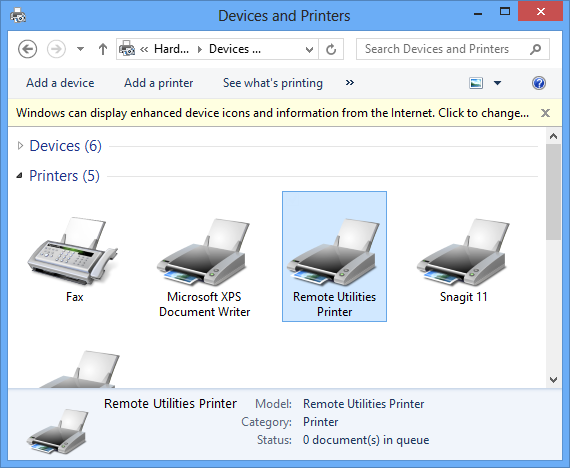Select the Remote Utilities Printer icon
The width and height of the screenshot is (570, 468).
coord(334,252)
